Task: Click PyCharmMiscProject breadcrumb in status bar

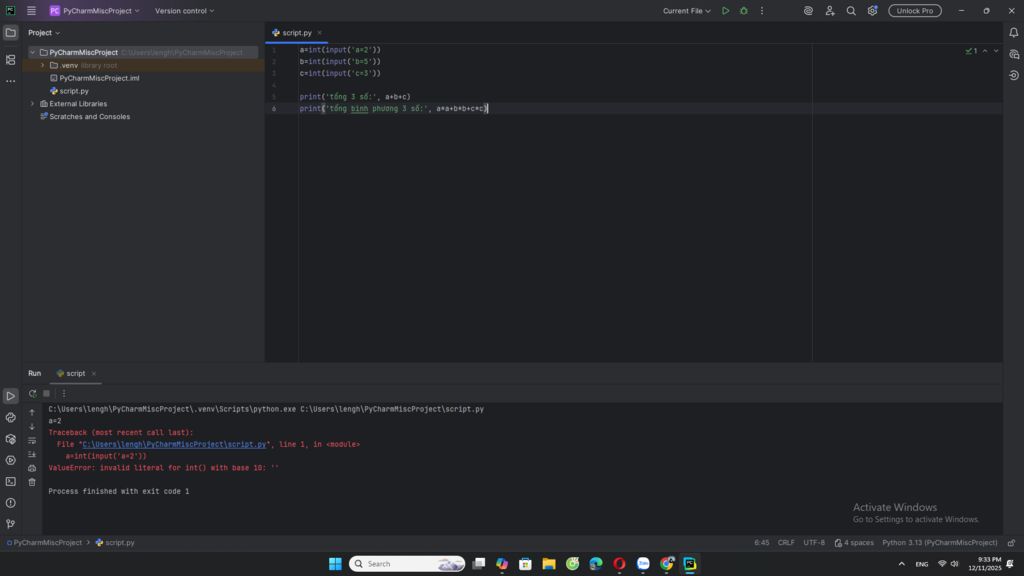Action: coord(44,543)
